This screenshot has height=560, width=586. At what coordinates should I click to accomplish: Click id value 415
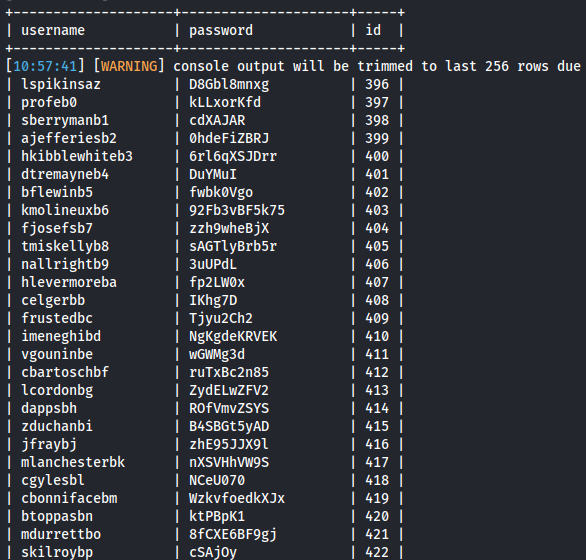(x=377, y=426)
